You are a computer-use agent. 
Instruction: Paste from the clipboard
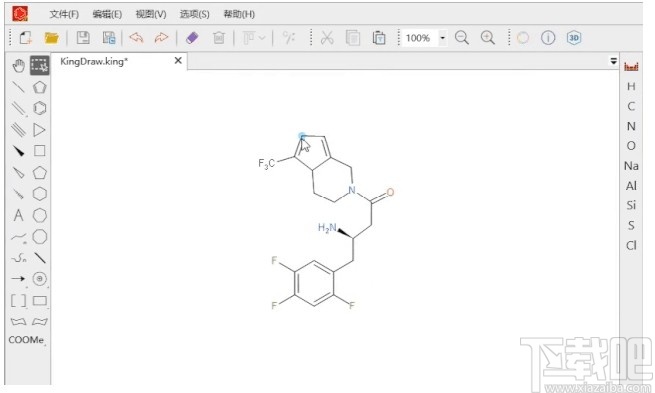click(379, 38)
